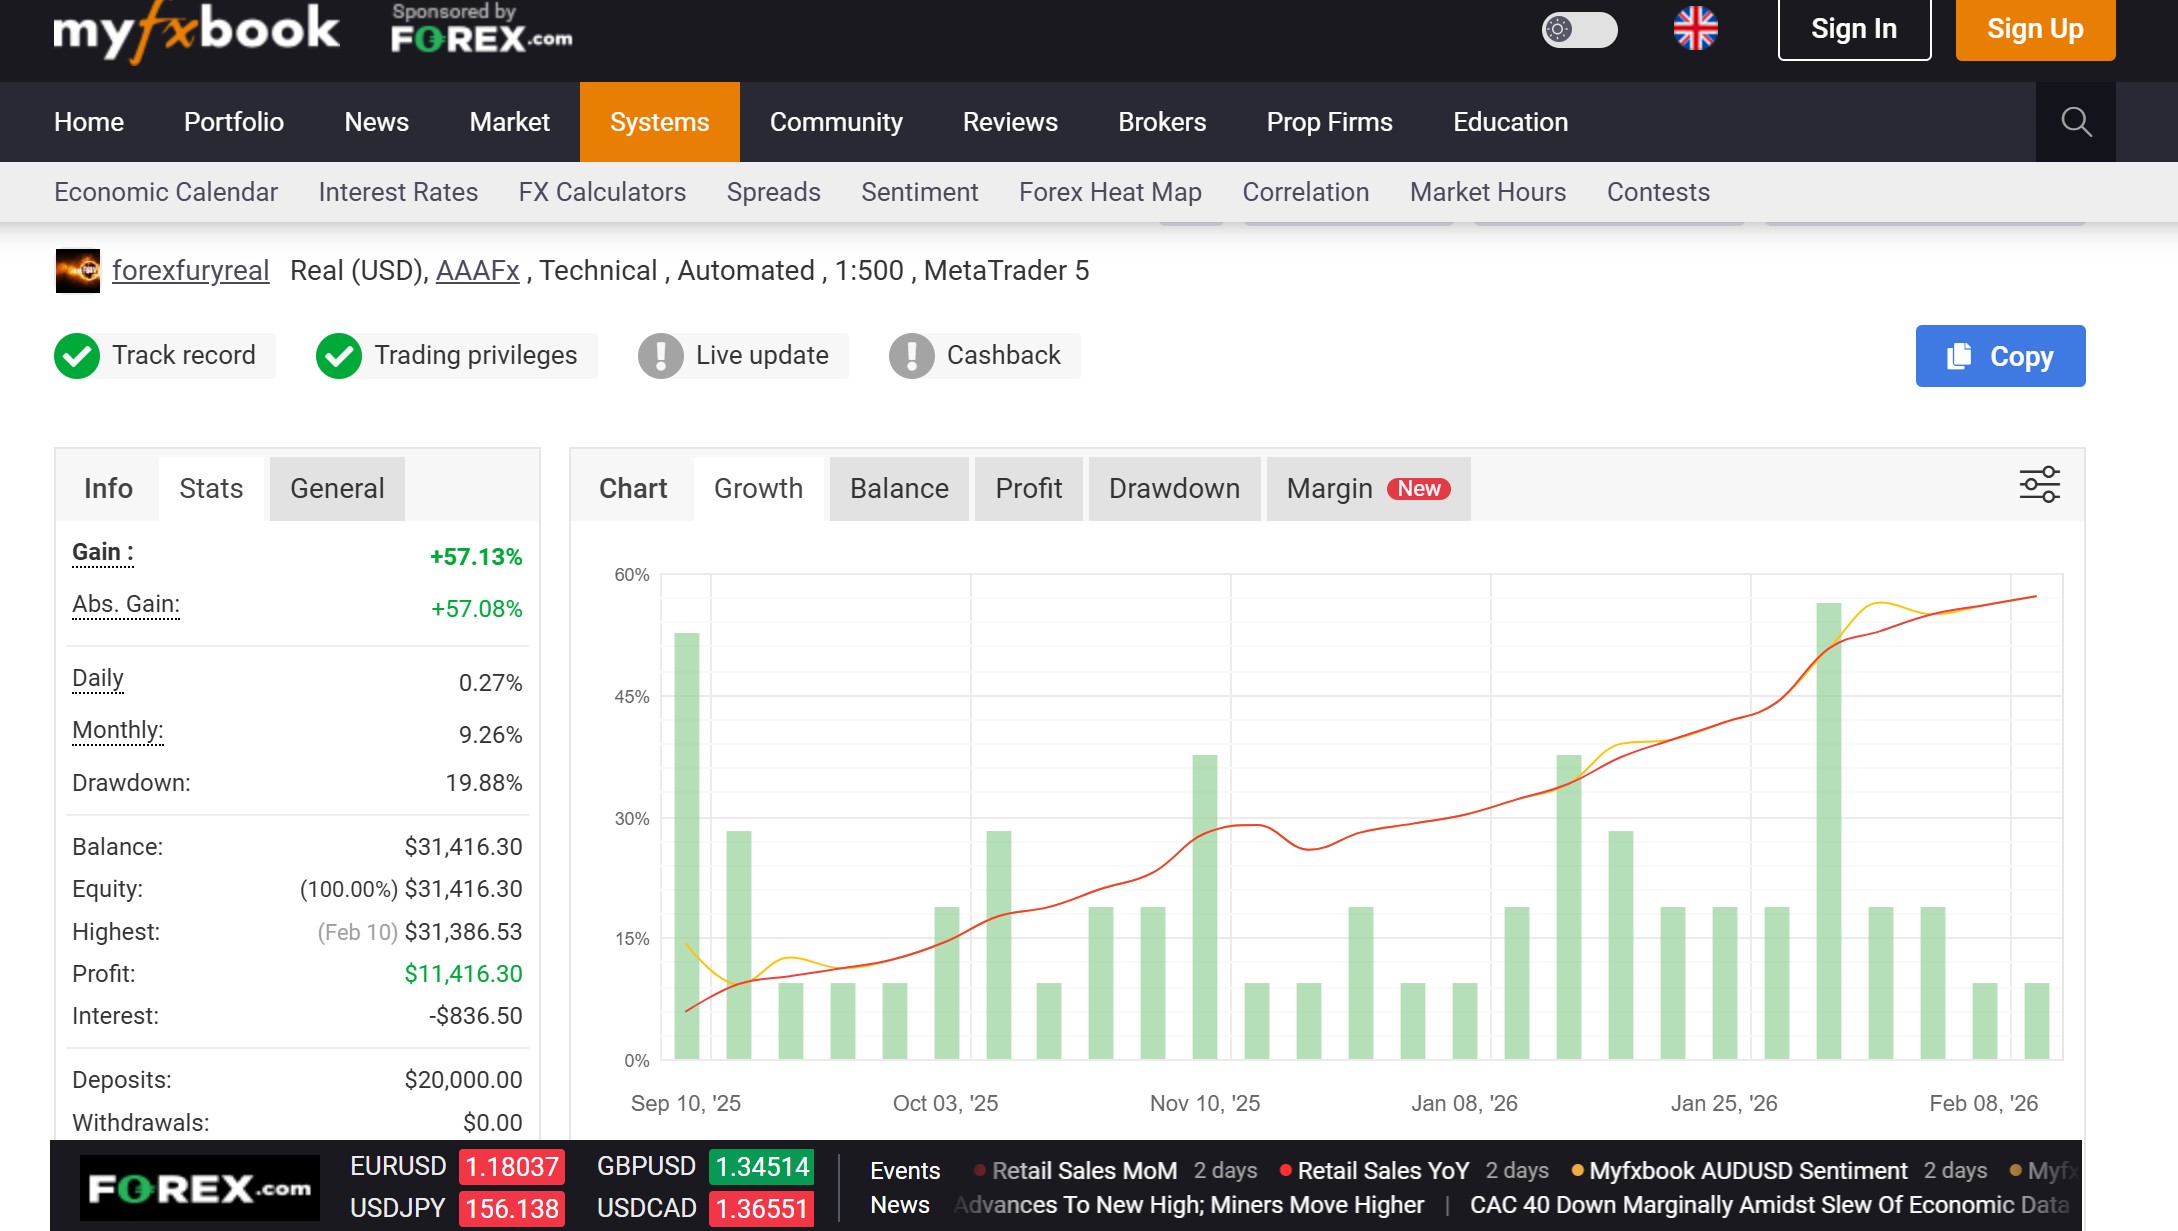Open the Retail Sales YoY event
This screenshot has height=1231, width=2178.
1383,1171
